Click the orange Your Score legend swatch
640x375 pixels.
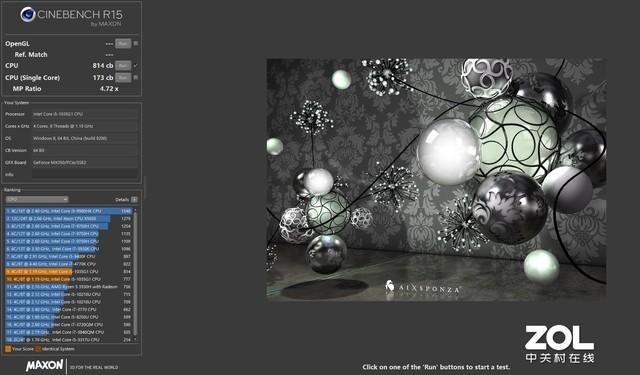[8, 348]
